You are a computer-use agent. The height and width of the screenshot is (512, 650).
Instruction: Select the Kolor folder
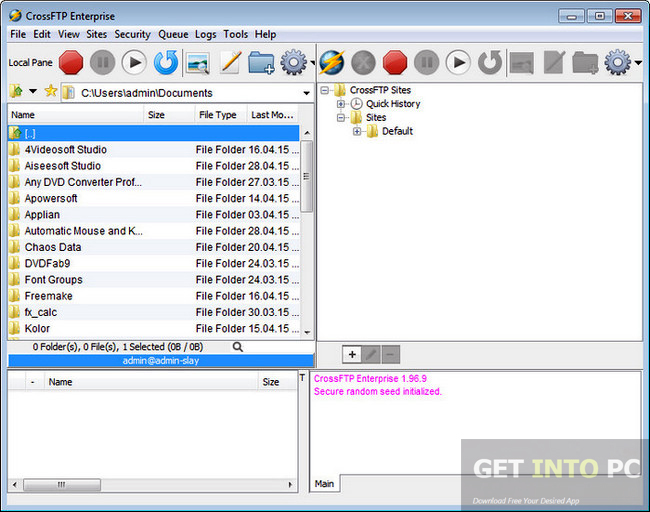(153, 329)
